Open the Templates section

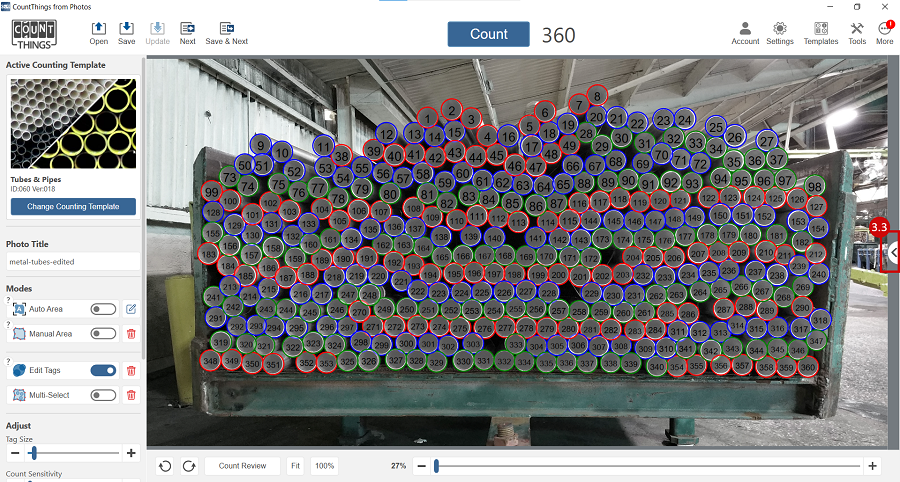pyautogui.click(x=821, y=33)
